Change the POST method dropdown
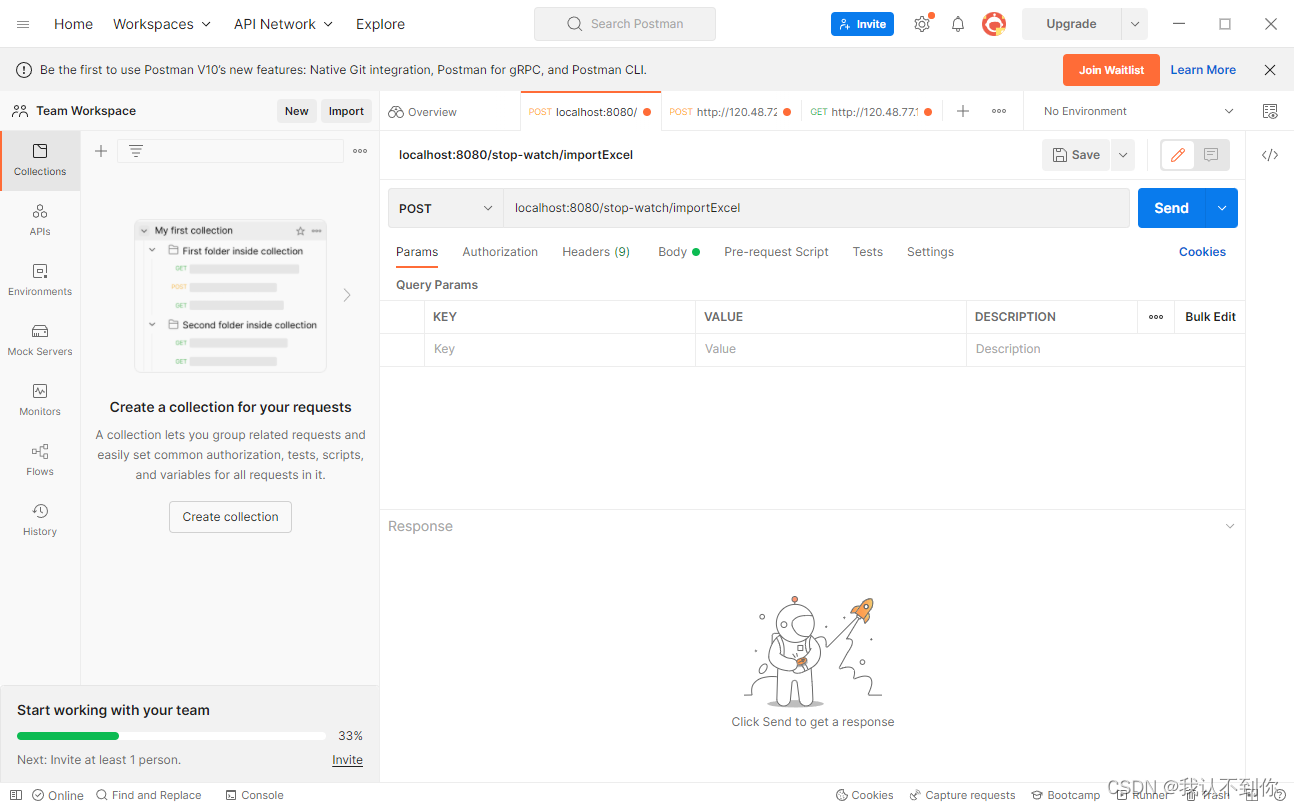1294x807 pixels. point(446,208)
